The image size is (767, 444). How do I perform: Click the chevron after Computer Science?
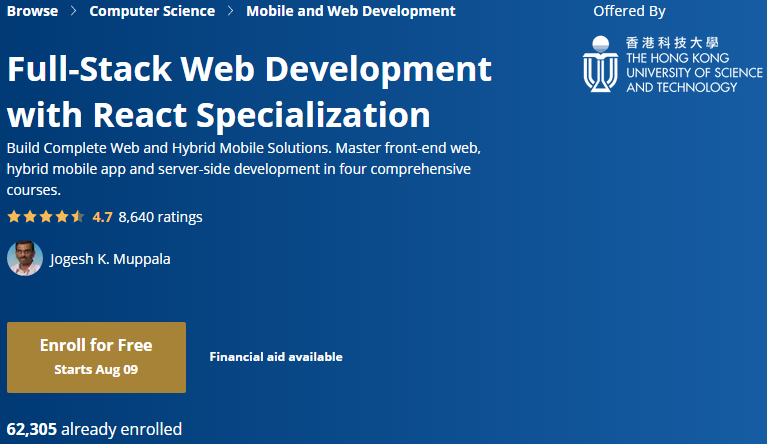230,11
